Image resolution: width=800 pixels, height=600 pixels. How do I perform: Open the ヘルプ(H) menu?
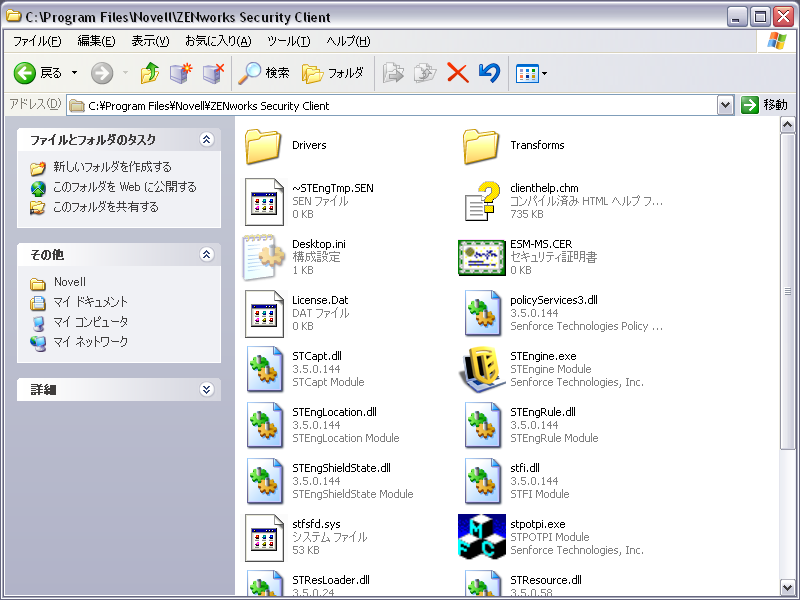pyautogui.click(x=348, y=41)
